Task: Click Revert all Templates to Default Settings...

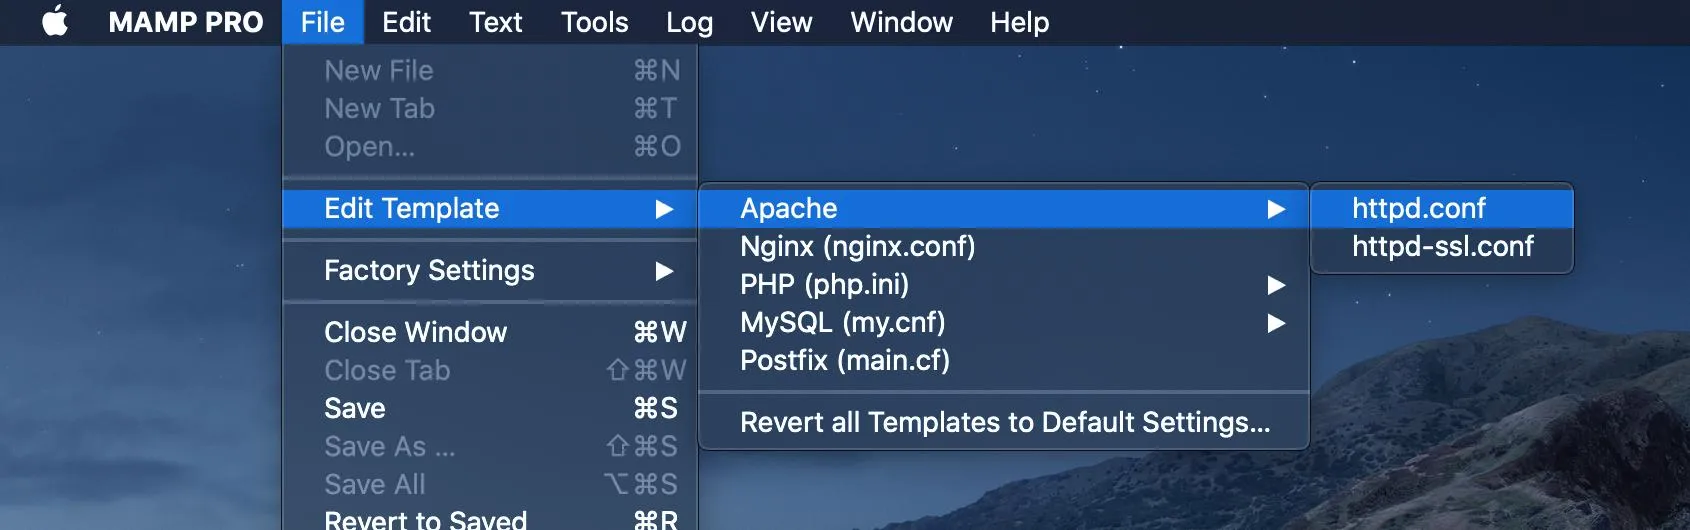Action: [x=1004, y=422]
